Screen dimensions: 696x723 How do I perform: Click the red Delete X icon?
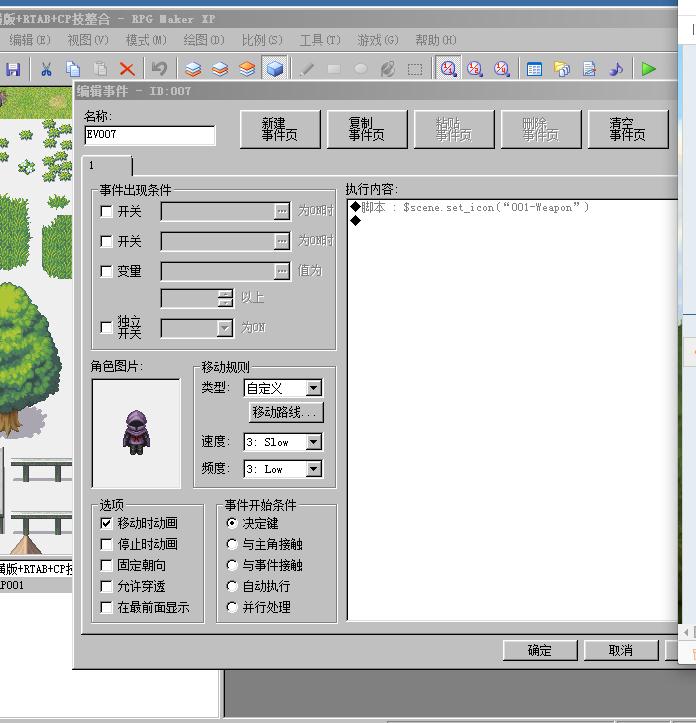[x=127, y=69]
